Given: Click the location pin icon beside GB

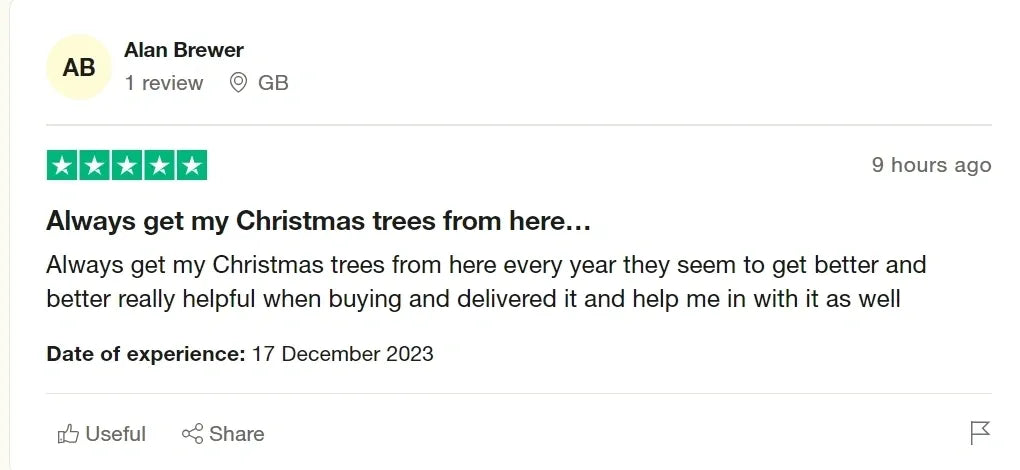Looking at the screenshot, I should [x=239, y=83].
